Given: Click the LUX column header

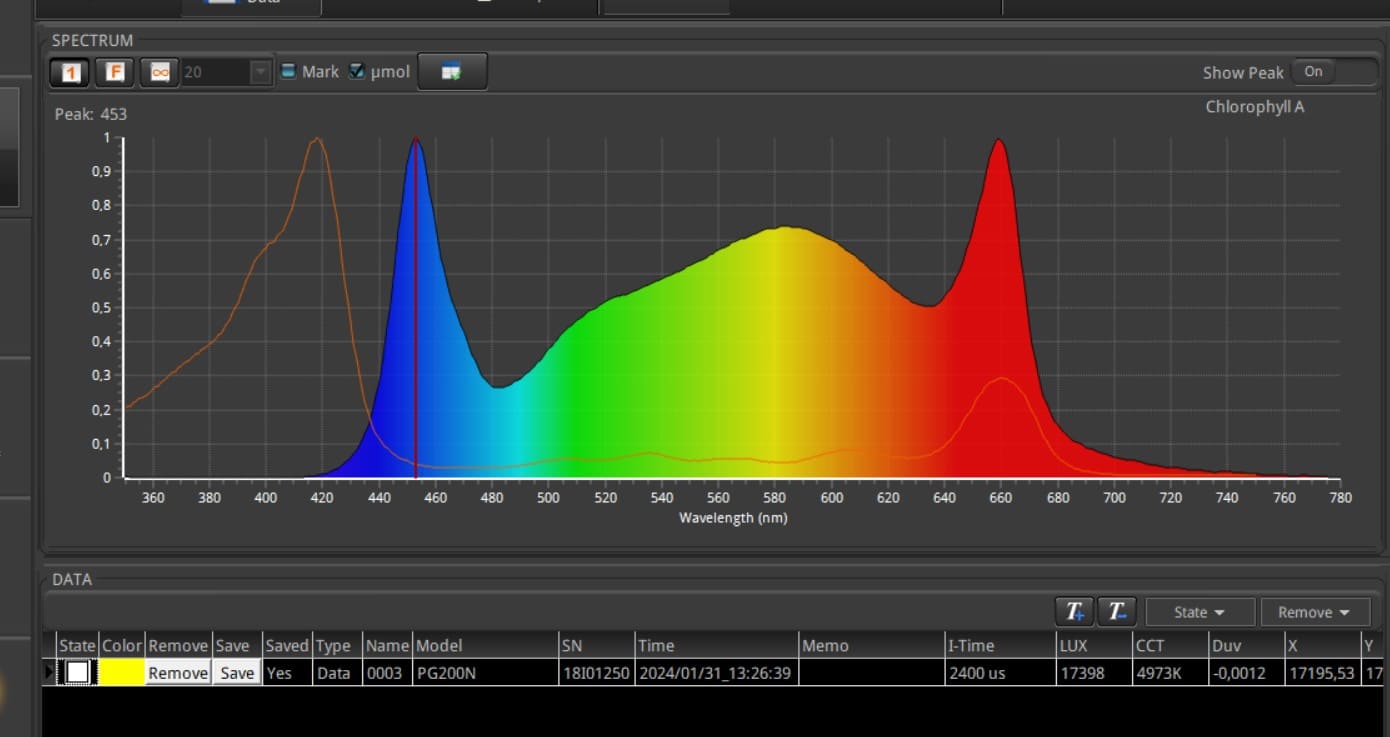Looking at the screenshot, I should (x=1092, y=646).
